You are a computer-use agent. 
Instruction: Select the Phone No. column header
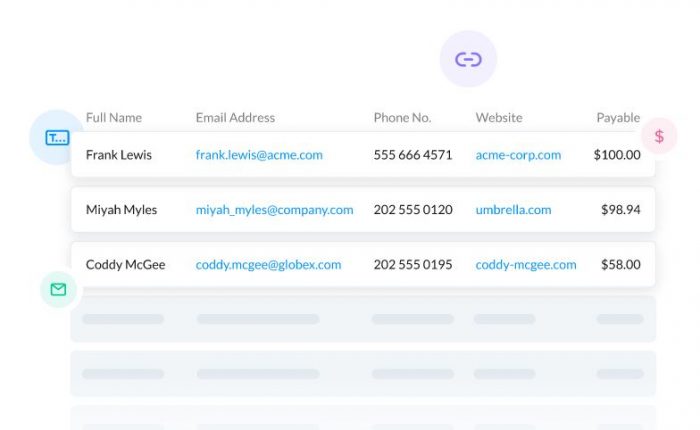click(x=402, y=118)
